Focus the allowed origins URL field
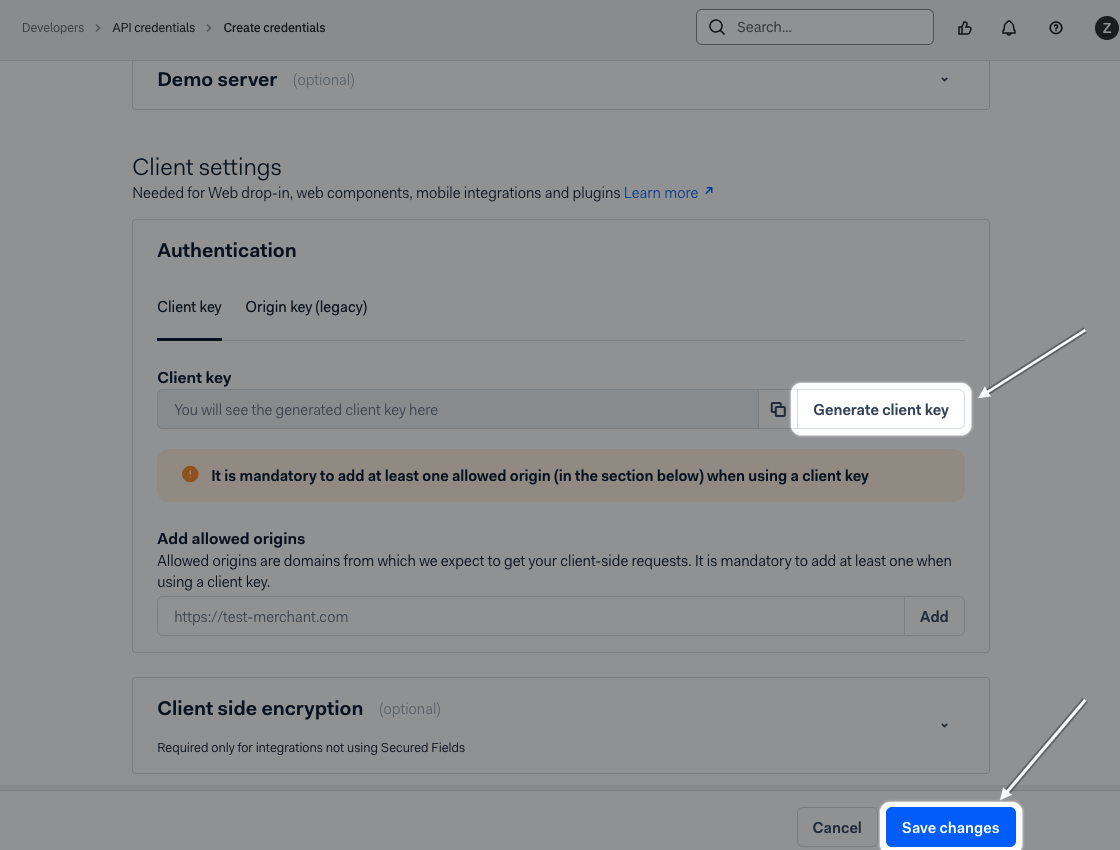 [x=531, y=616]
